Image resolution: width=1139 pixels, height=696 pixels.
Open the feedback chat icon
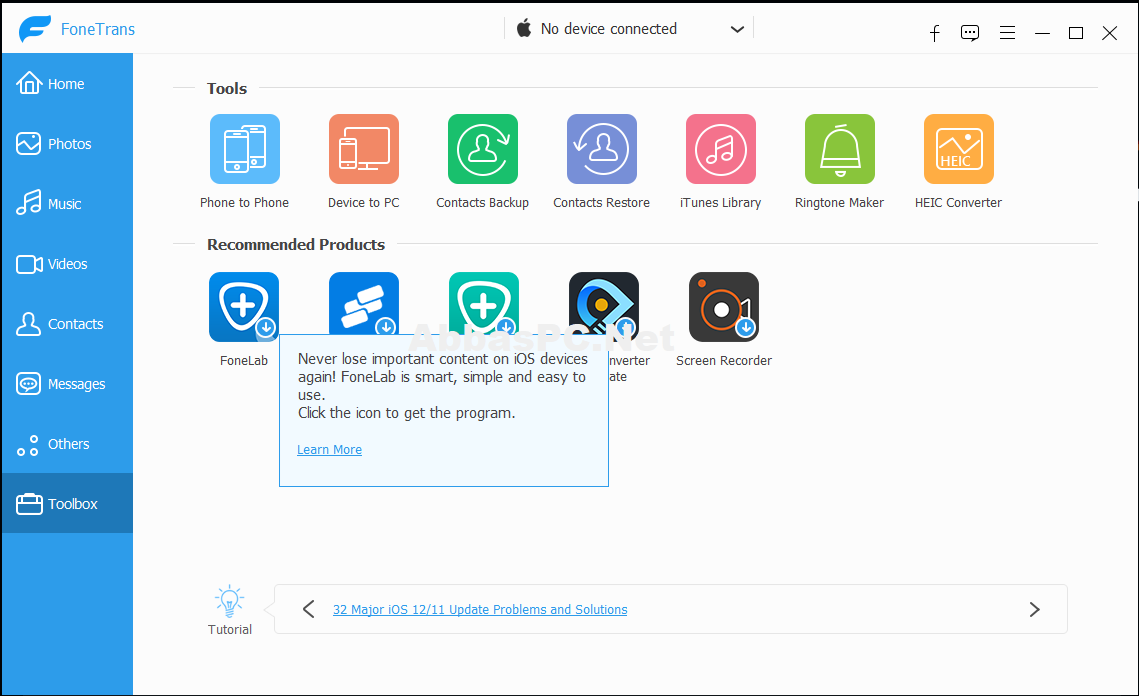(970, 33)
